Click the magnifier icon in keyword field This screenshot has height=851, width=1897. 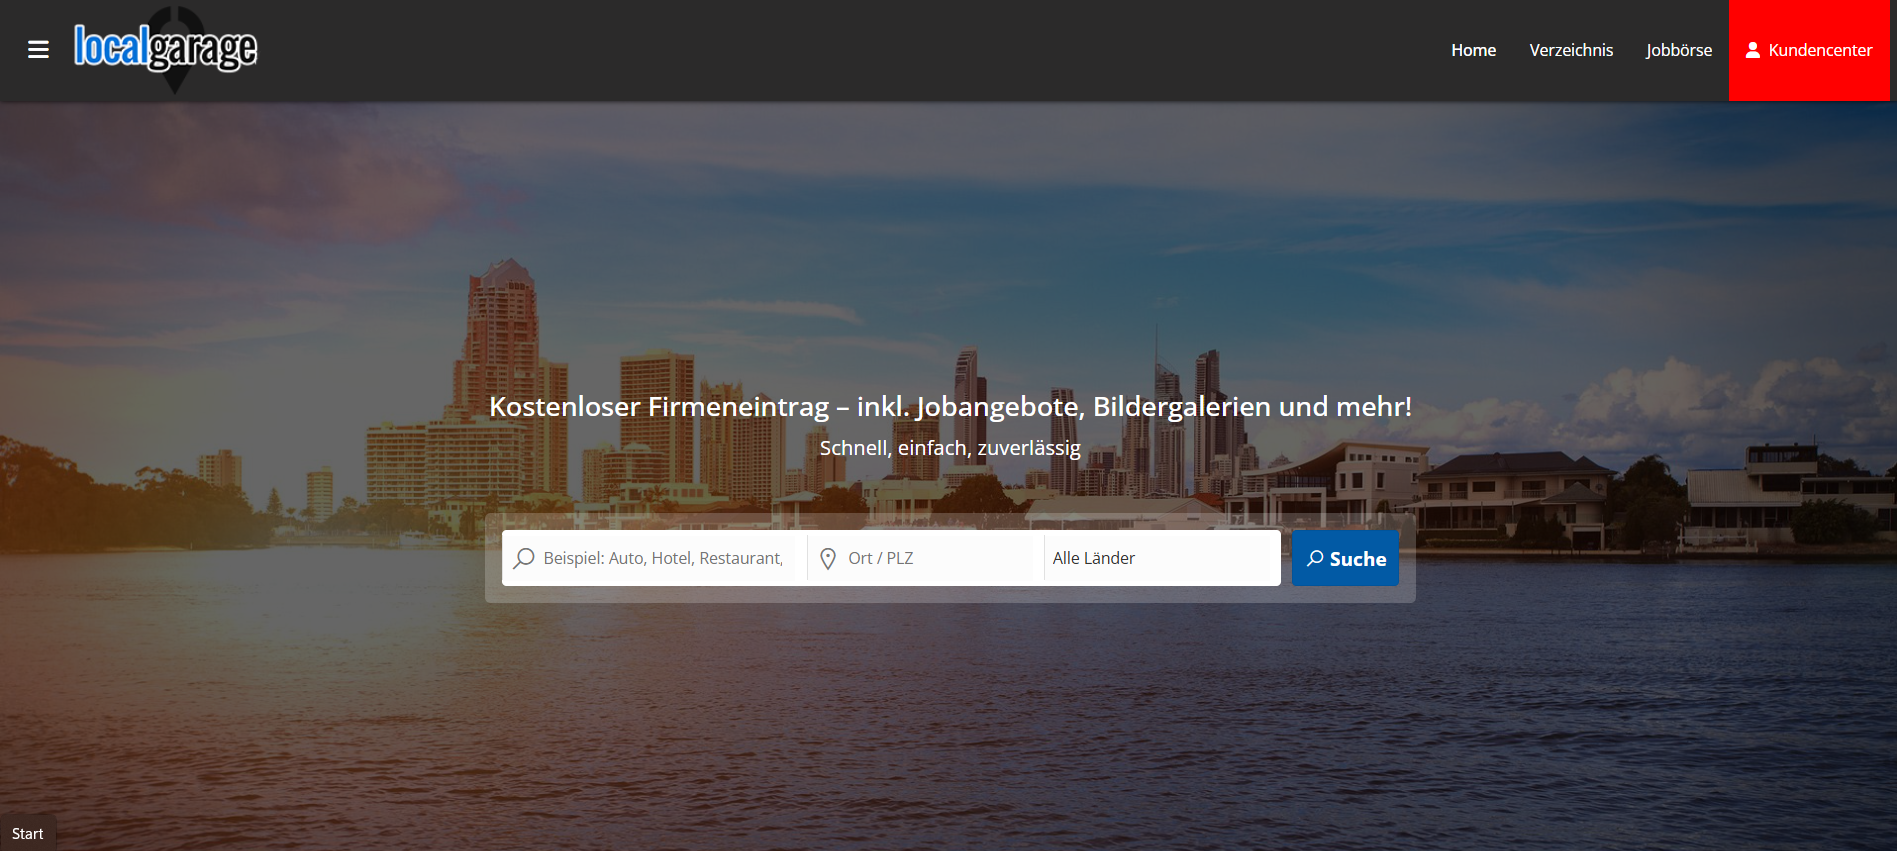[x=524, y=558]
